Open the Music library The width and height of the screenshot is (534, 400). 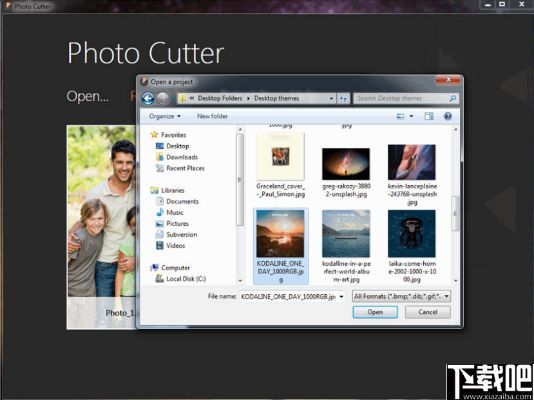(x=175, y=212)
